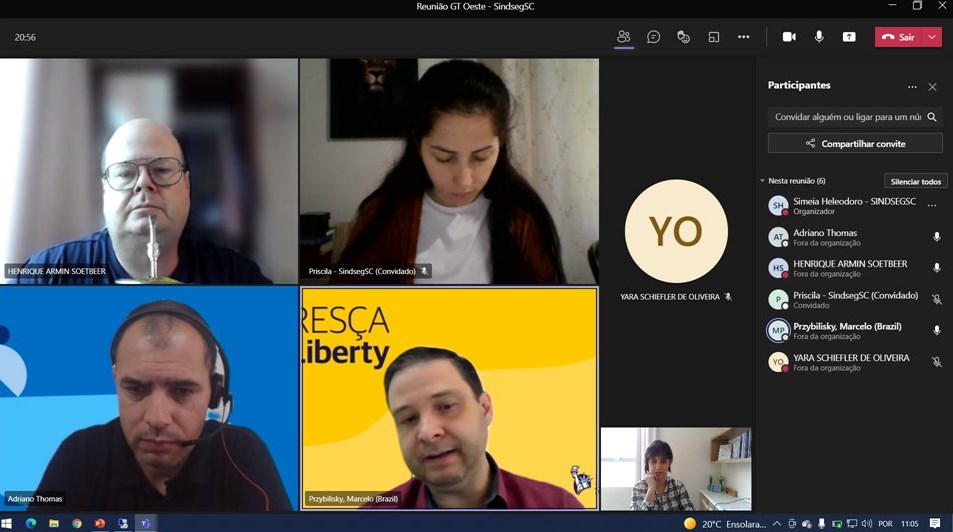Toggle the camera on or off
This screenshot has height=532, width=953.
click(789, 37)
